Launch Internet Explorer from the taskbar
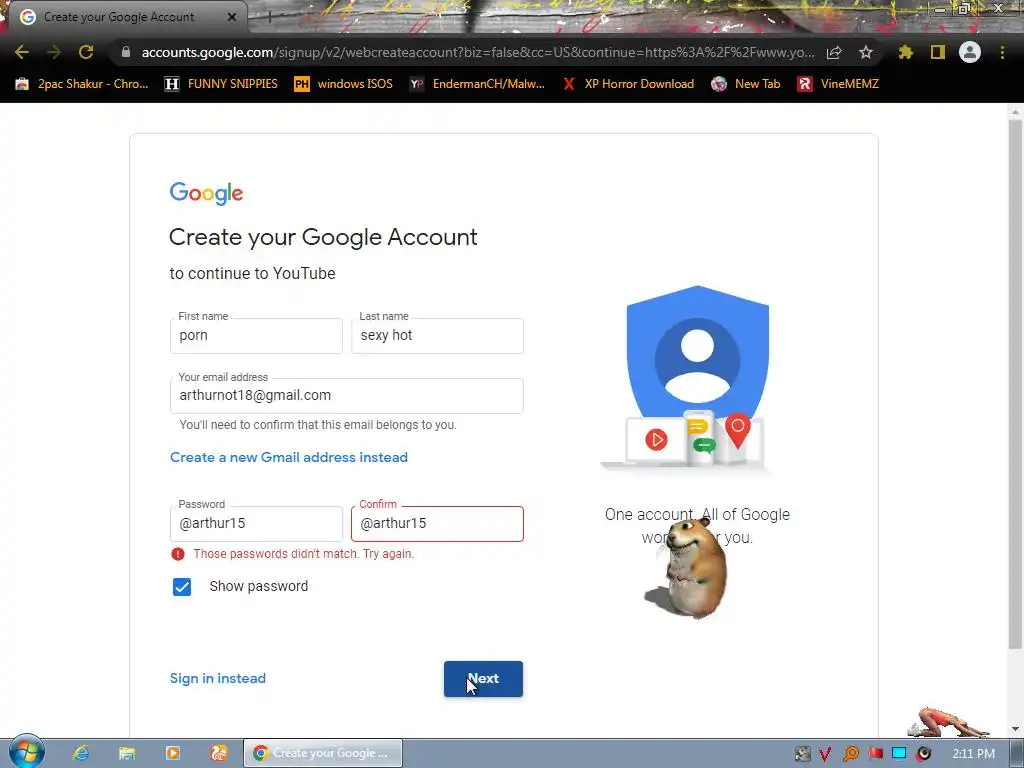 pyautogui.click(x=81, y=753)
